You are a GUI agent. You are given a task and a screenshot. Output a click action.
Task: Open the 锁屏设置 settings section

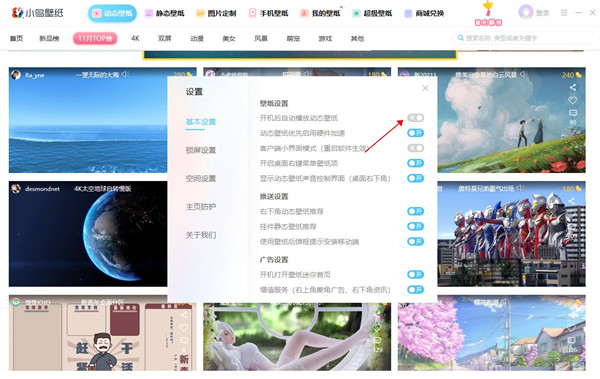pyautogui.click(x=201, y=150)
